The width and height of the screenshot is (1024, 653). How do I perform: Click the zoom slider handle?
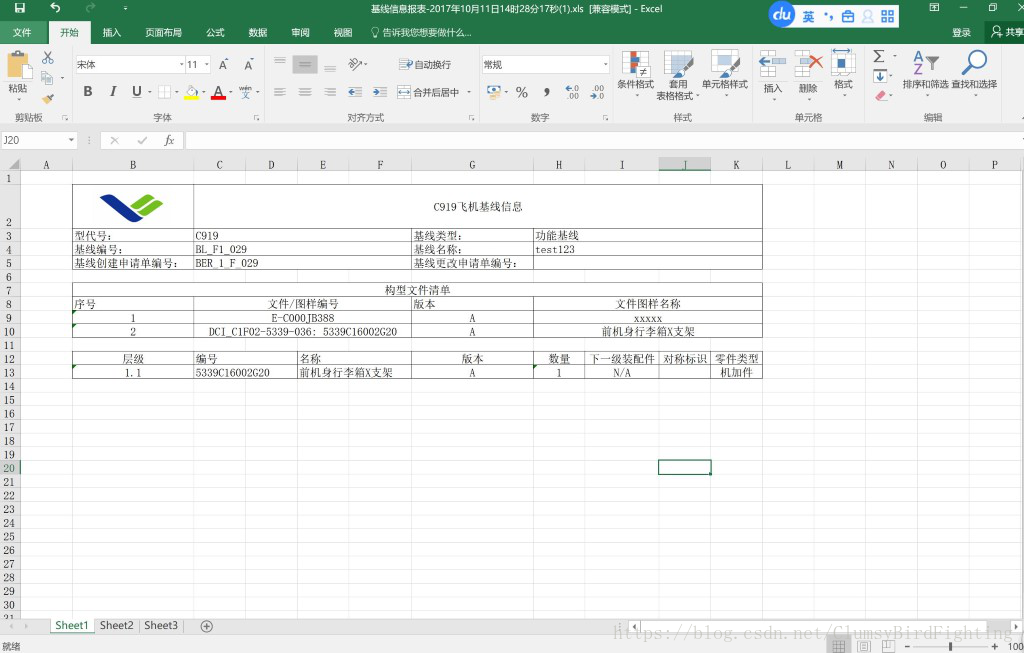point(951,646)
